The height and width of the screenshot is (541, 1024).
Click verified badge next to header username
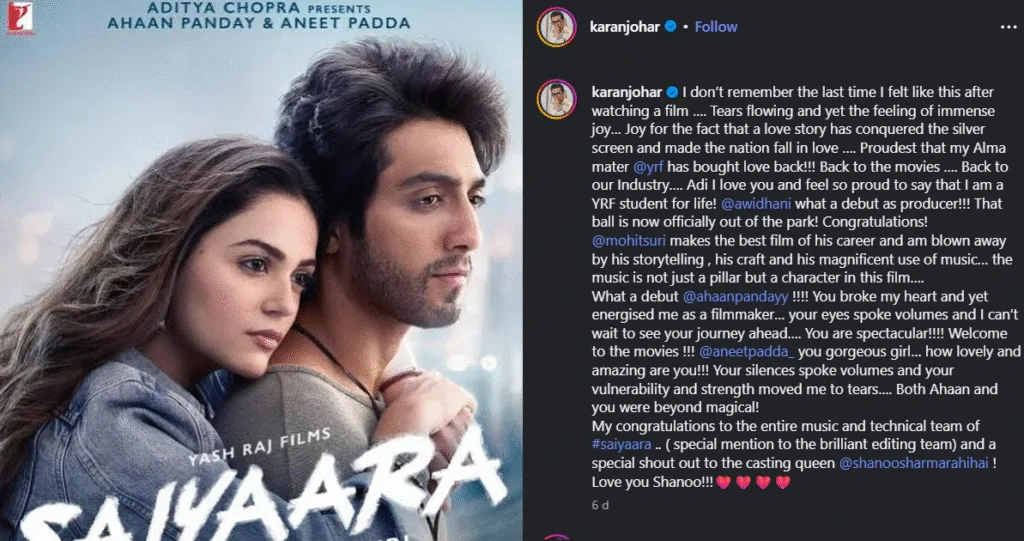tap(670, 27)
